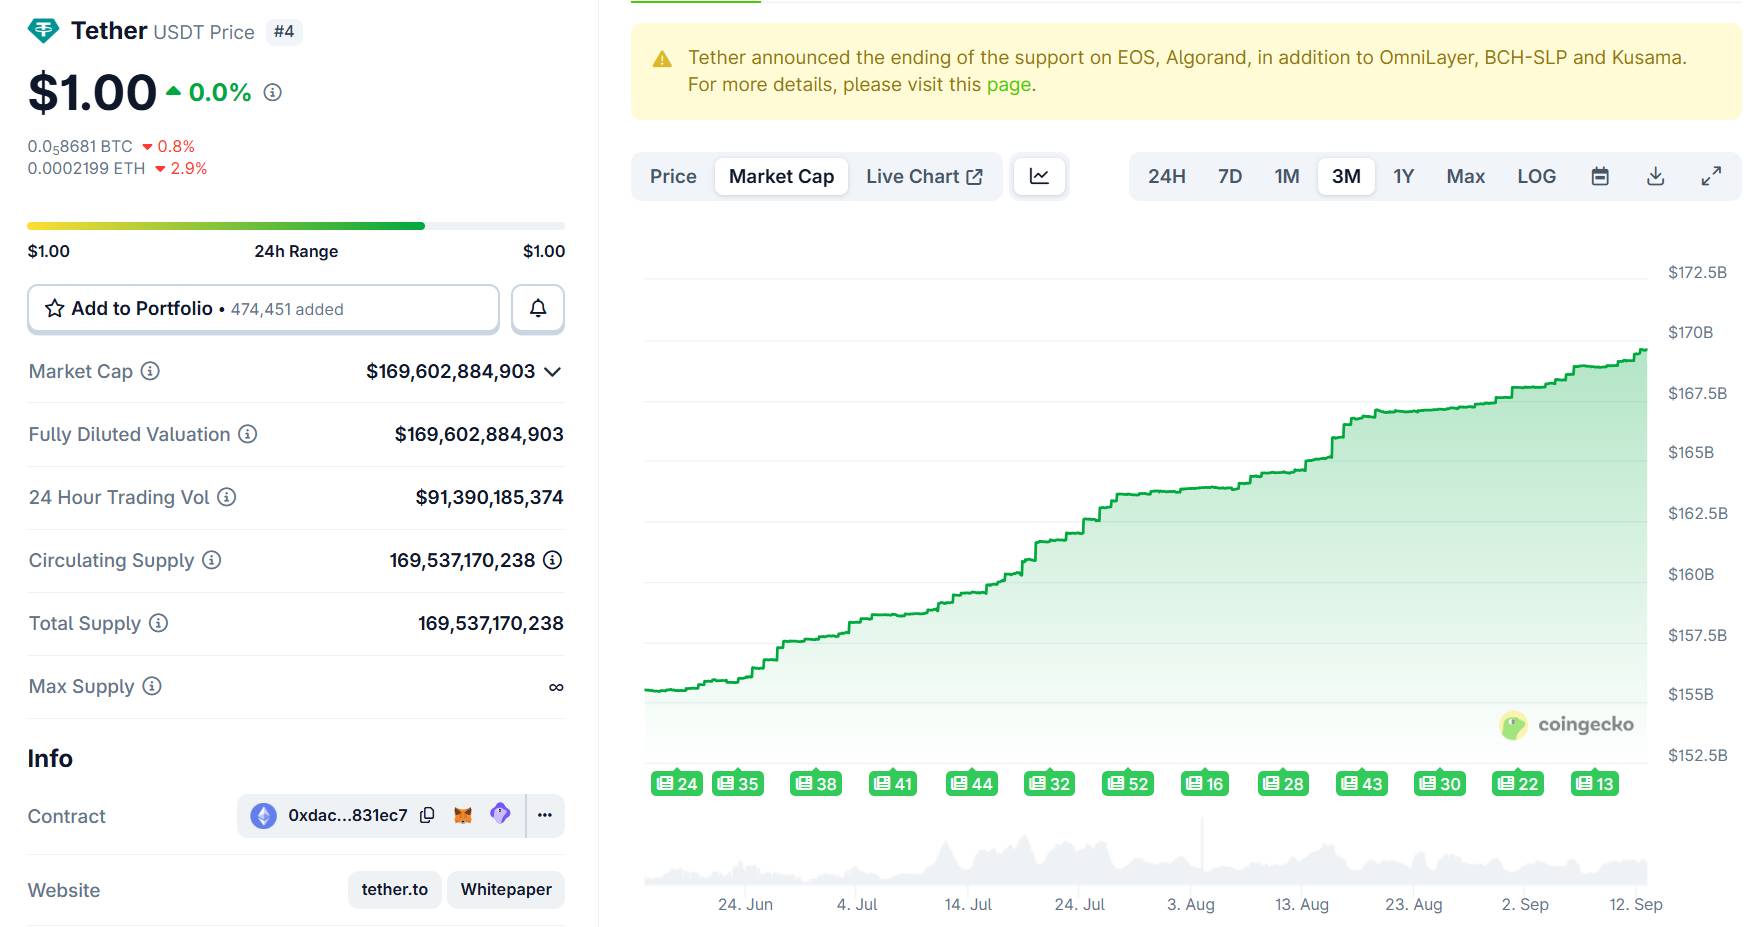
Task: Click the #4 rank badge
Action: click(x=284, y=32)
